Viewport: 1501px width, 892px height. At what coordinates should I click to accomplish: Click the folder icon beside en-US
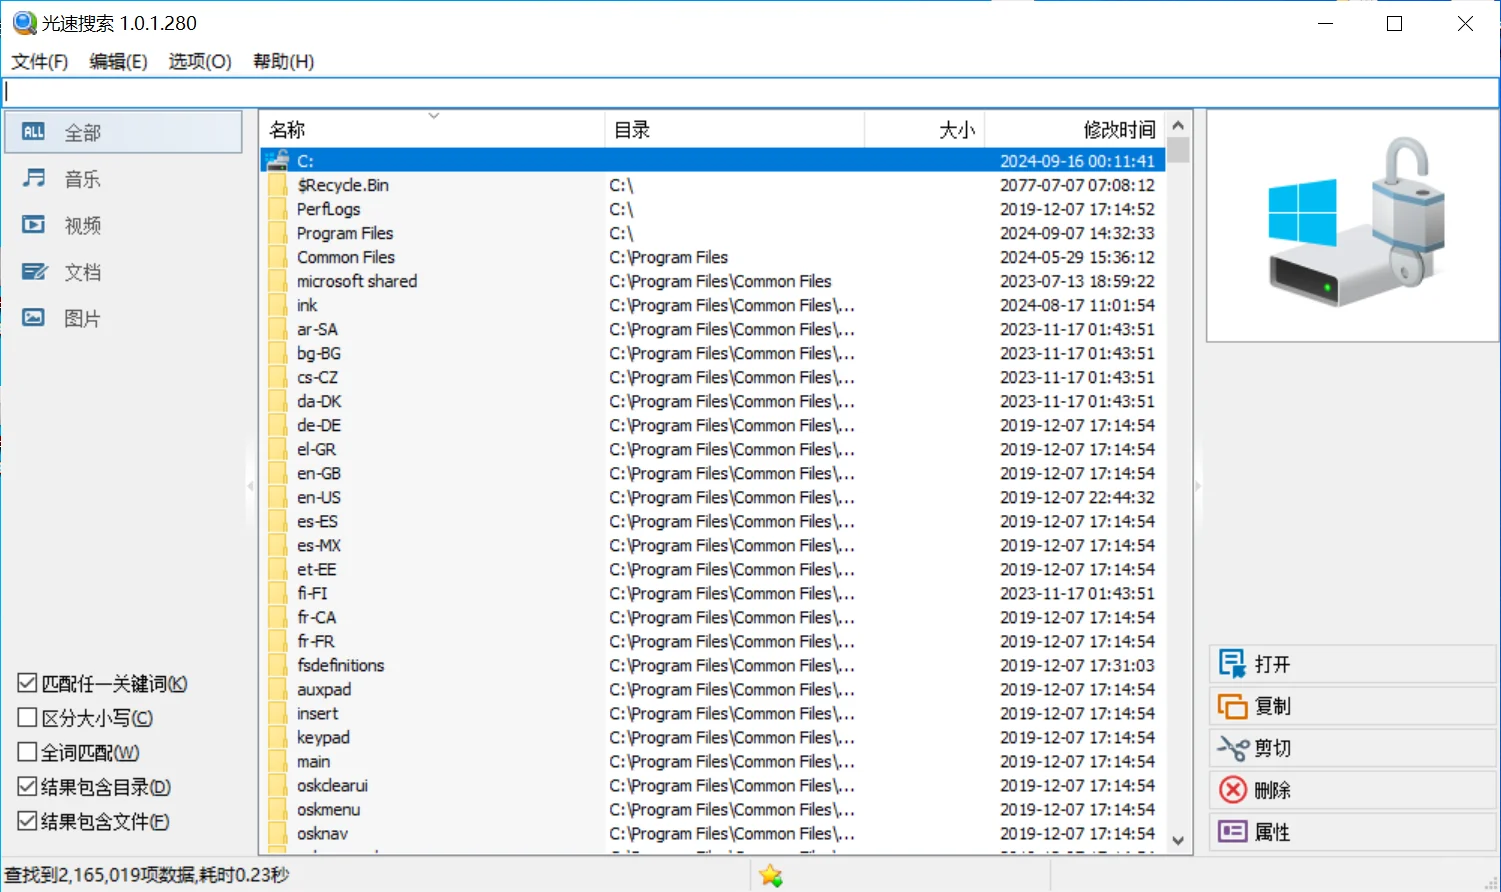(x=278, y=497)
